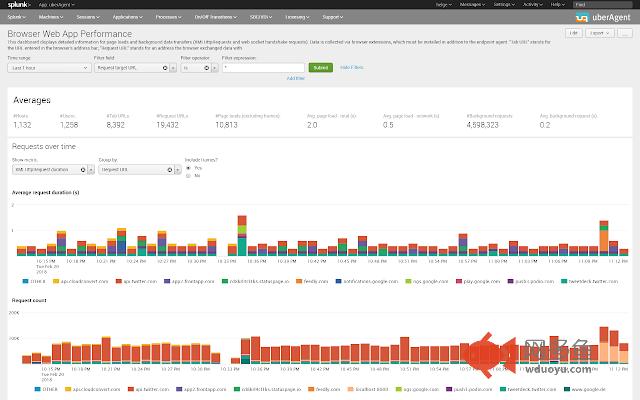Open the Filter field dropdown

coord(132,67)
